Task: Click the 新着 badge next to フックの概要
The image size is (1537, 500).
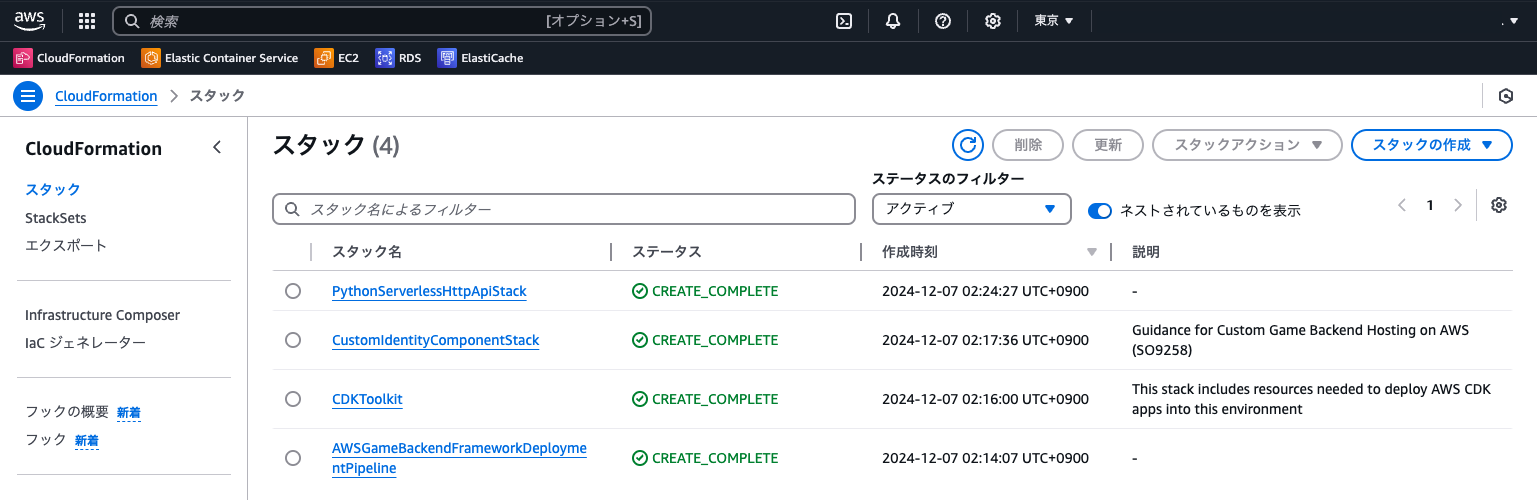Action: click(129, 412)
